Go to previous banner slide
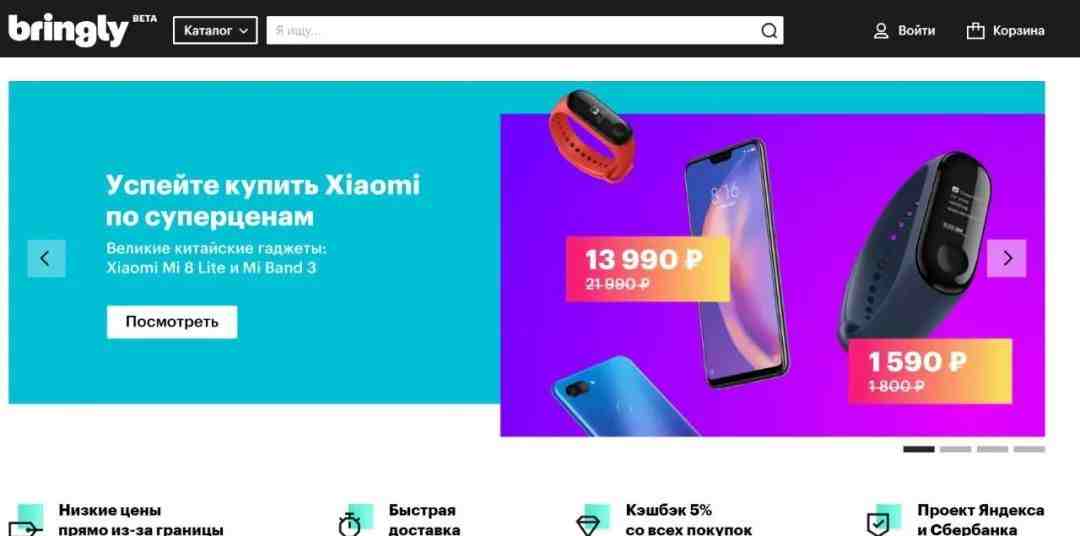Viewport: 1080px width, 536px height. (x=46, y=258)
